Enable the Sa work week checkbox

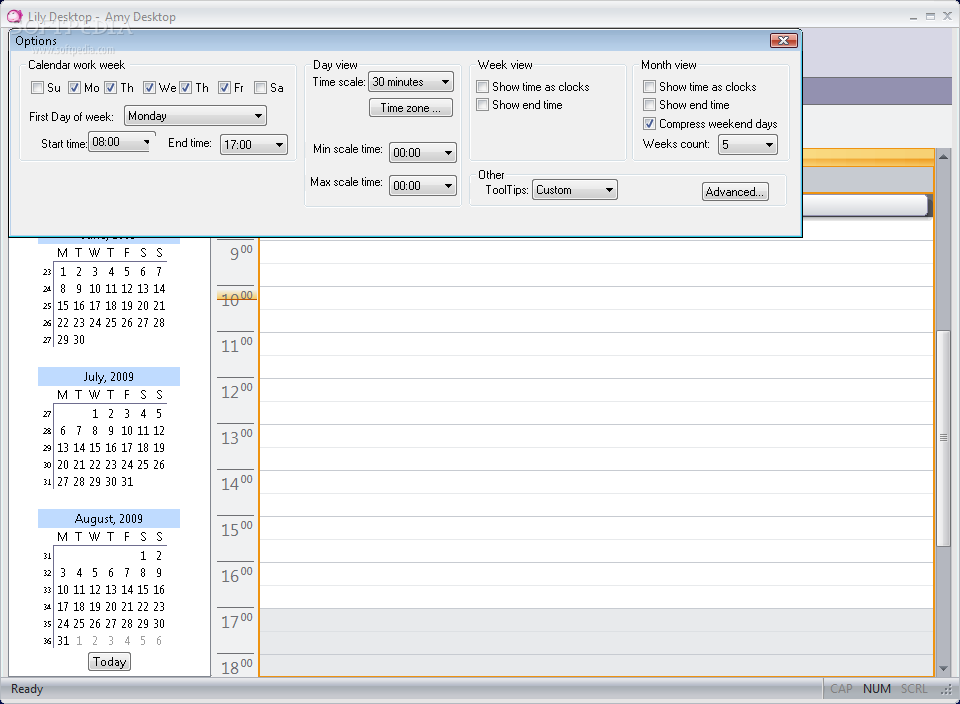[260, 88]
